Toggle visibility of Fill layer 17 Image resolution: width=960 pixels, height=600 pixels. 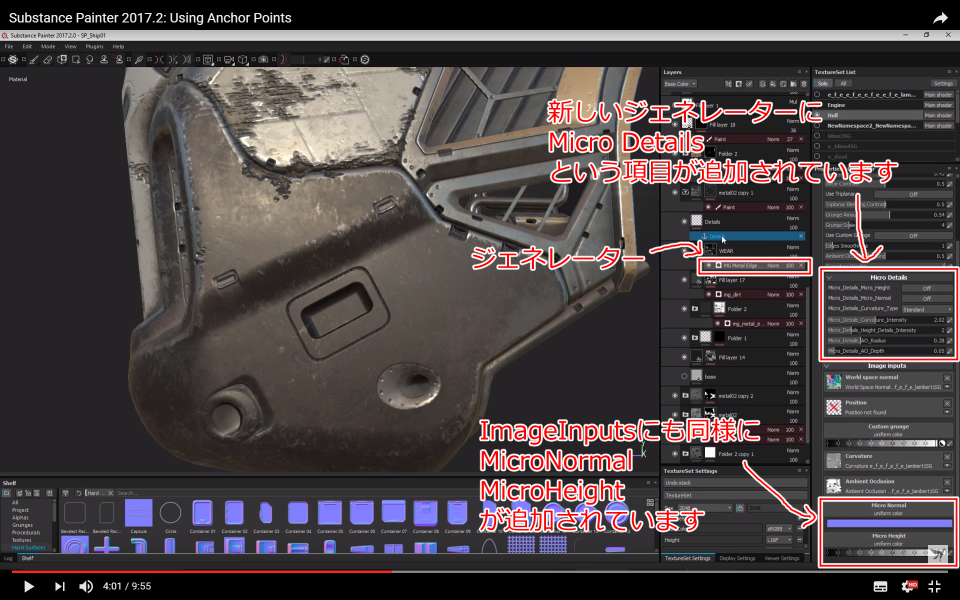click(684, 280)
